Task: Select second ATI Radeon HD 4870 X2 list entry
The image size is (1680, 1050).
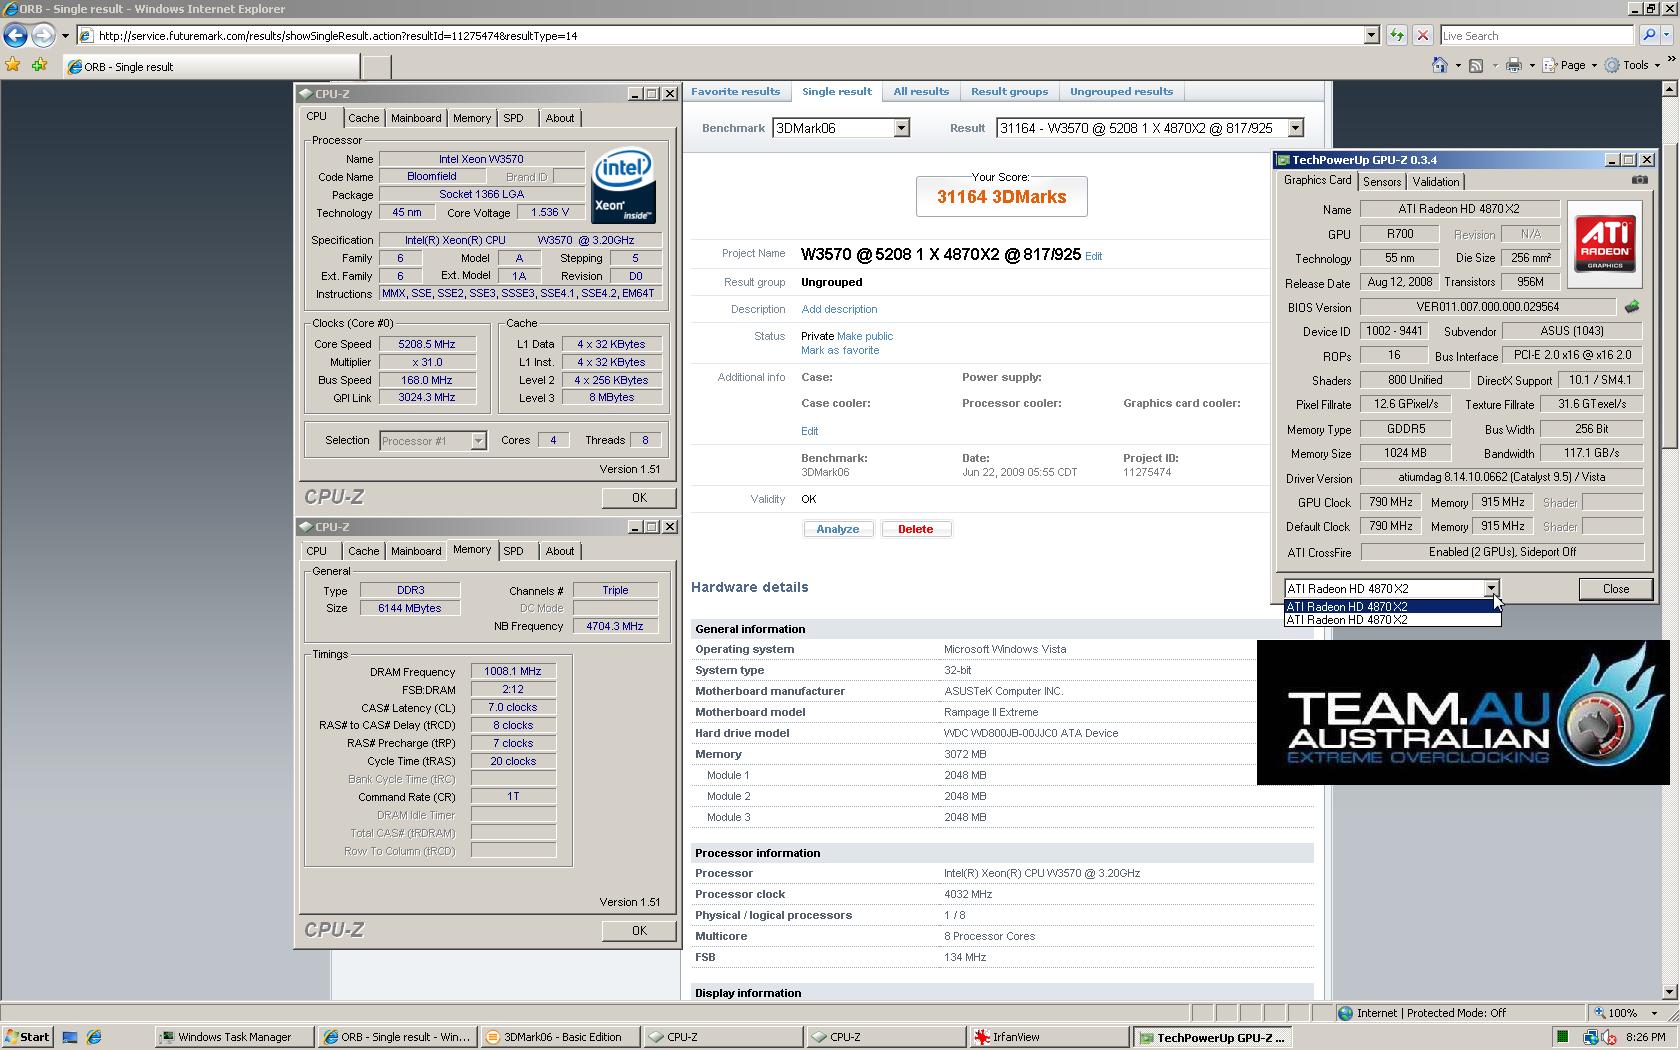Action: click(x=1392, y=620)
